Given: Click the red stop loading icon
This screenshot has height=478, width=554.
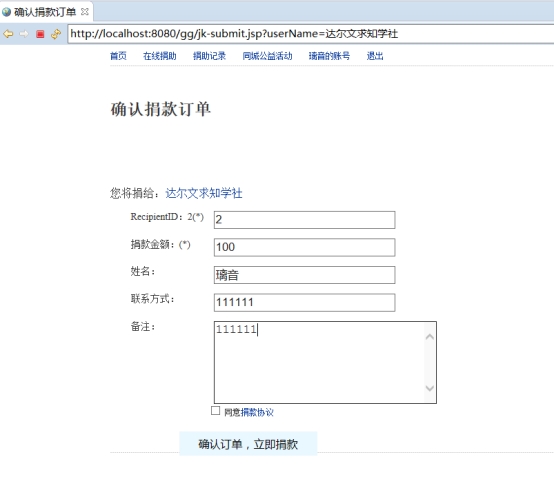Looking at the screenshot, I should pos(40,34).
